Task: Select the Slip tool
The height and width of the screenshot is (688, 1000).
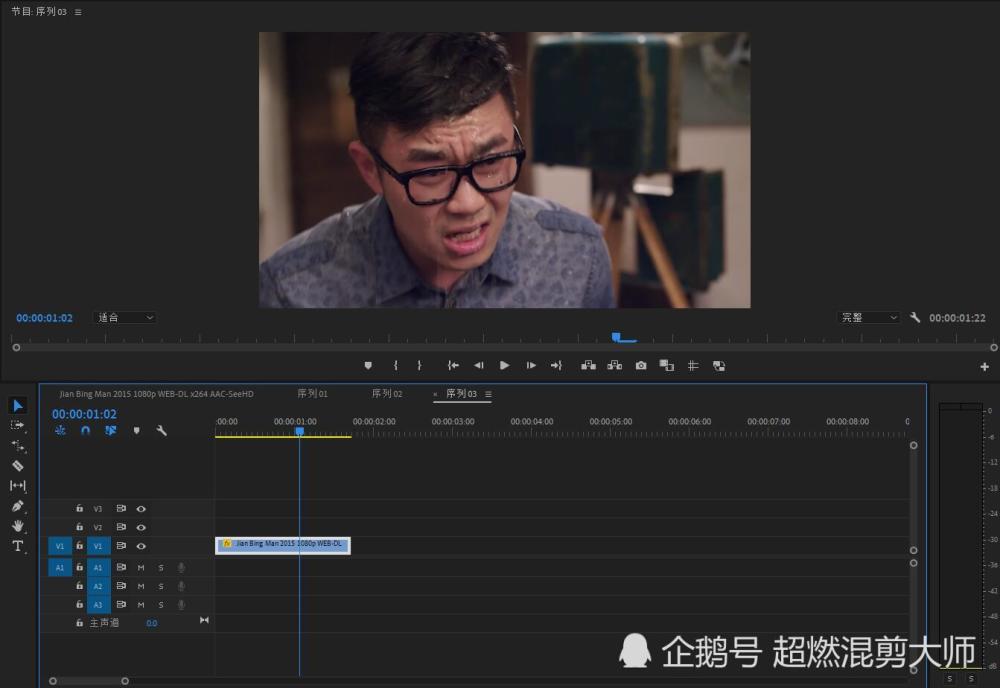Action: click(18, 486)
